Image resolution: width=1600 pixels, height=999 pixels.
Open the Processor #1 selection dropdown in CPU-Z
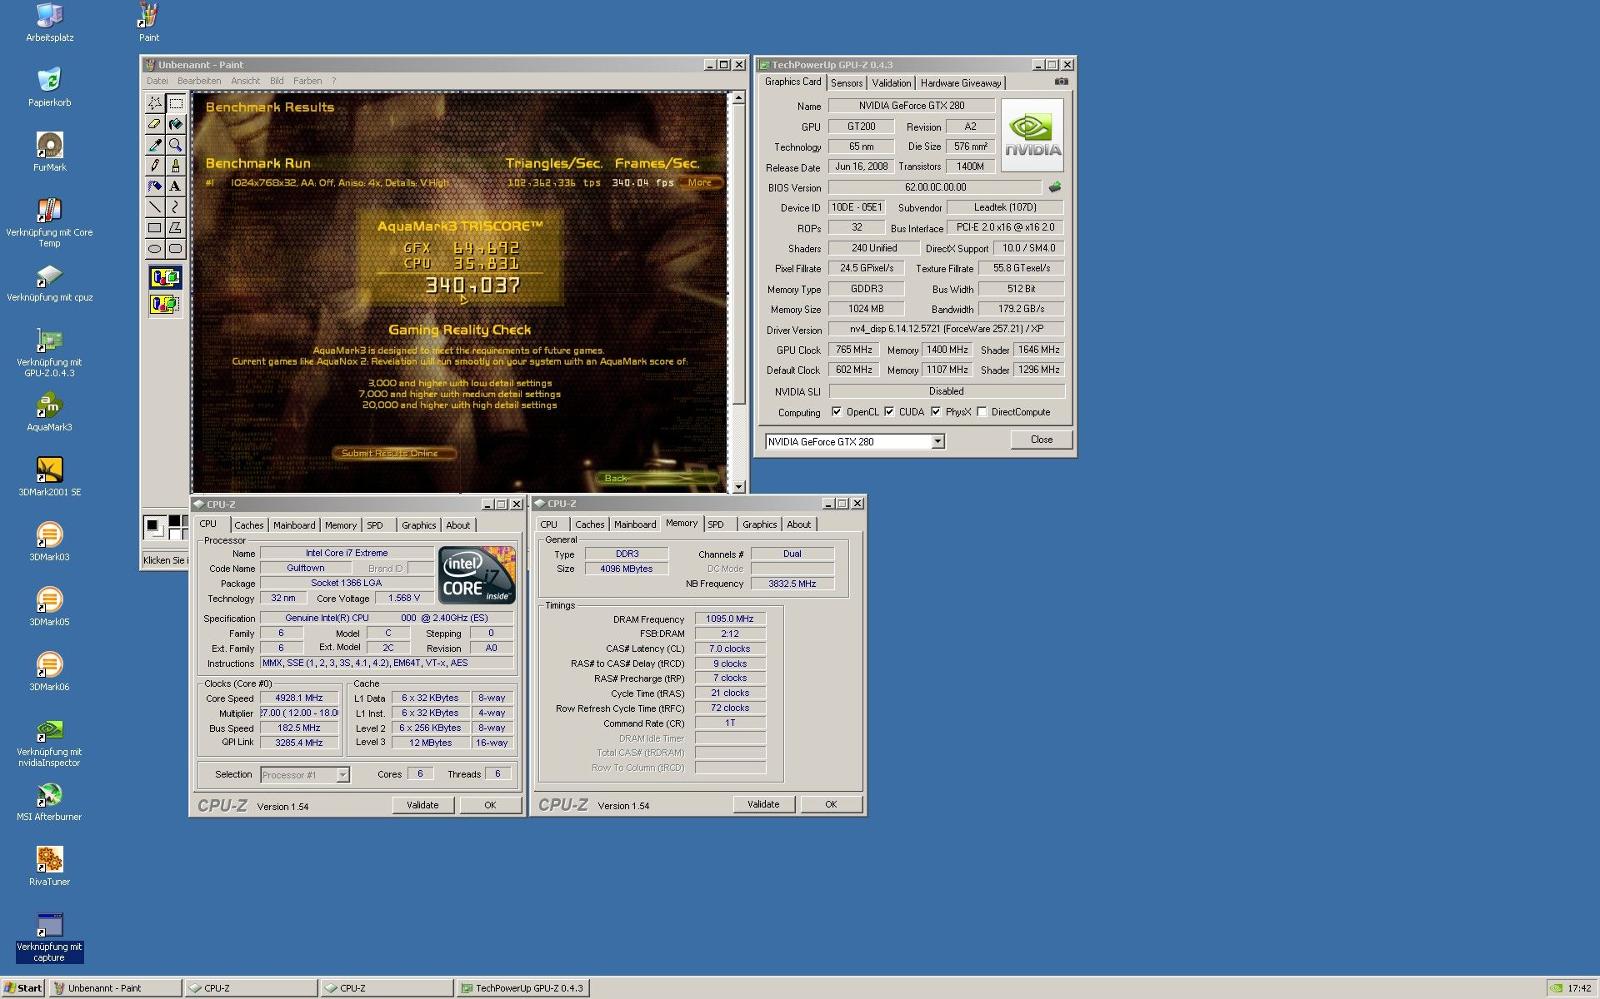tap(342, 775)
